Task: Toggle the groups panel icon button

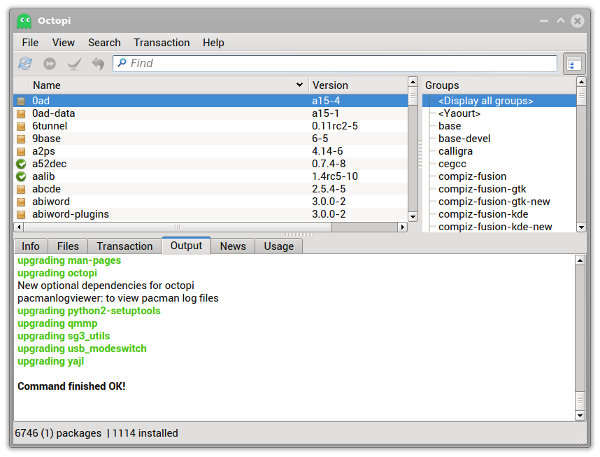Action: 573,63
